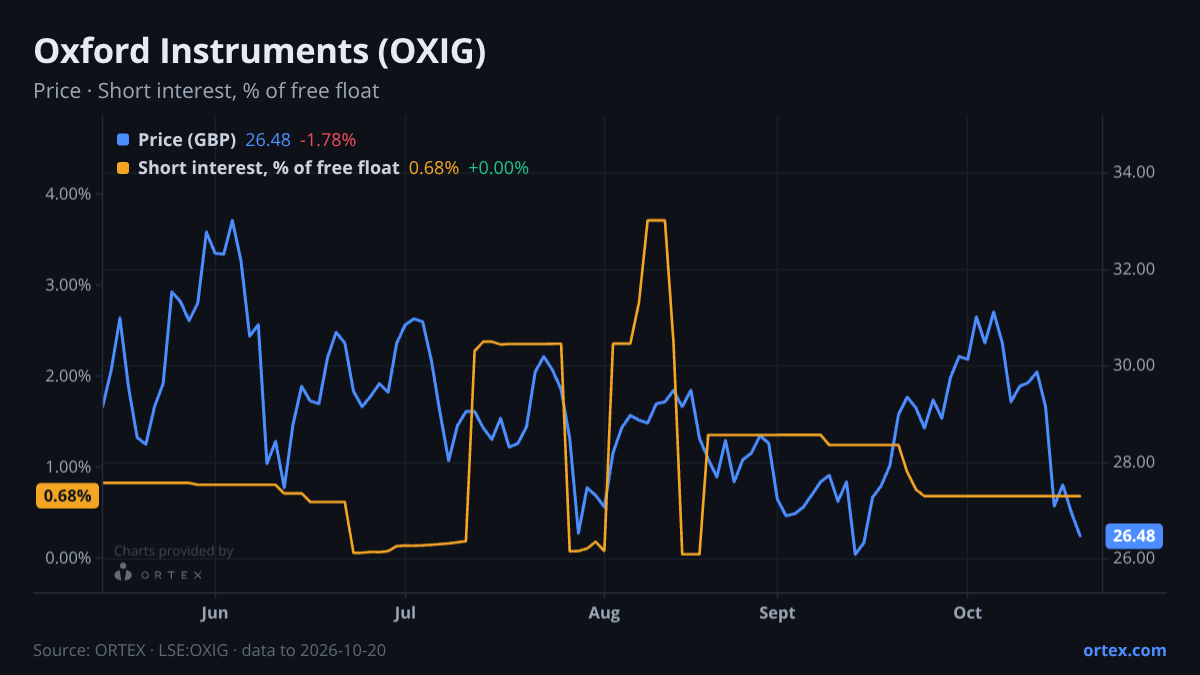Click the 4.00% left axis label

click(67, 194)
